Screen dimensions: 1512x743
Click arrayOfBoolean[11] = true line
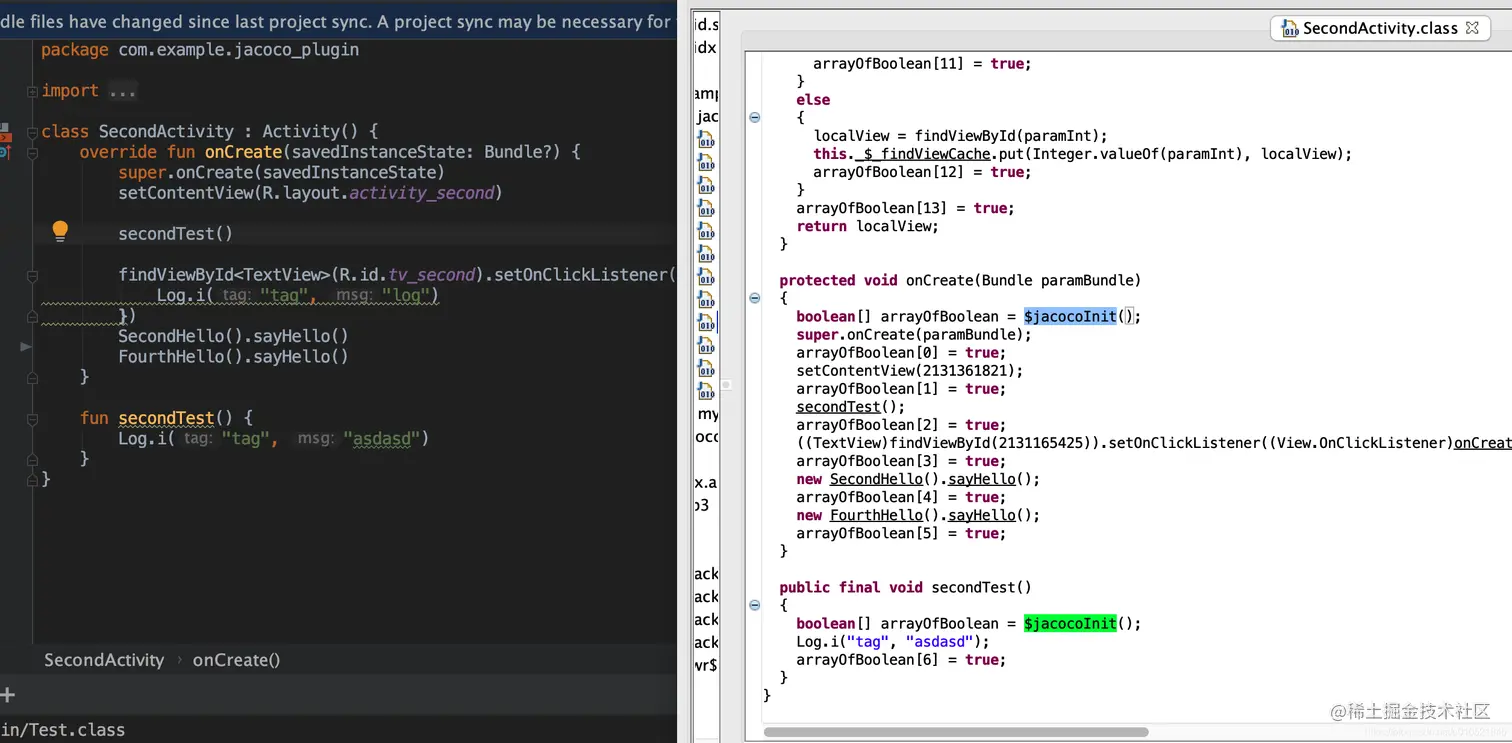921,63
